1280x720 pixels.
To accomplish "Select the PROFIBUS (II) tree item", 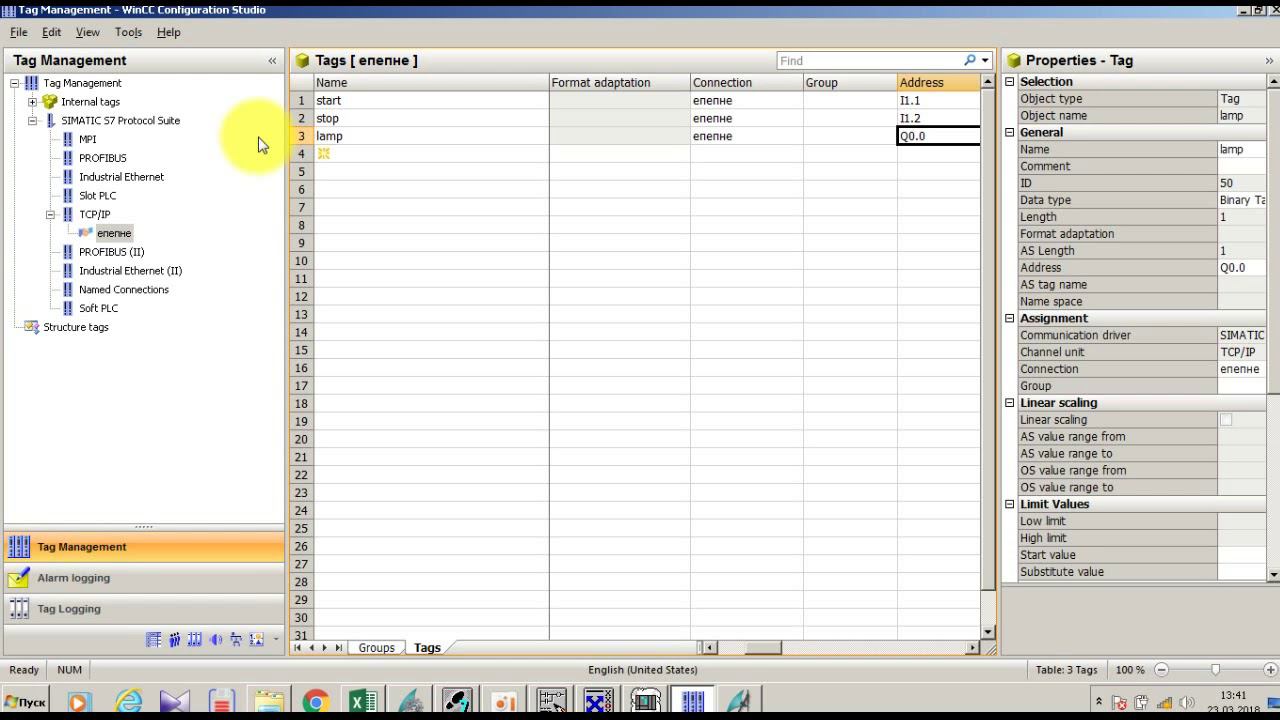I will point(112,252).
